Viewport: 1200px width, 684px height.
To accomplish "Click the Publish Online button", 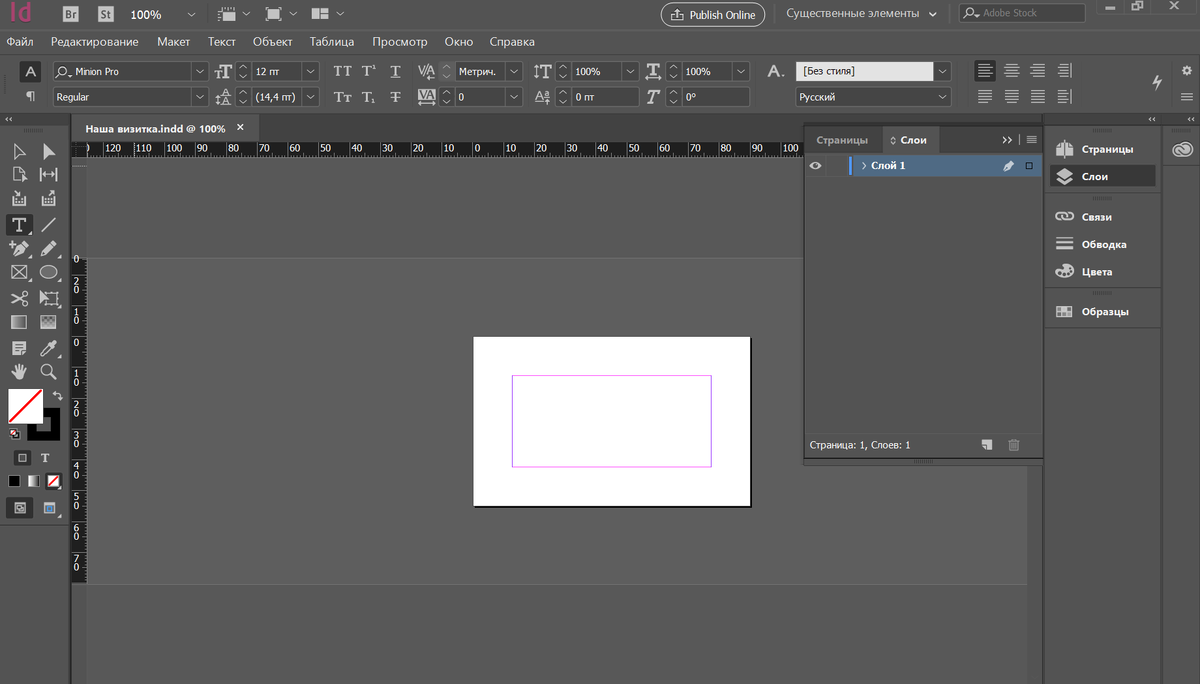I will pos(713,15).
